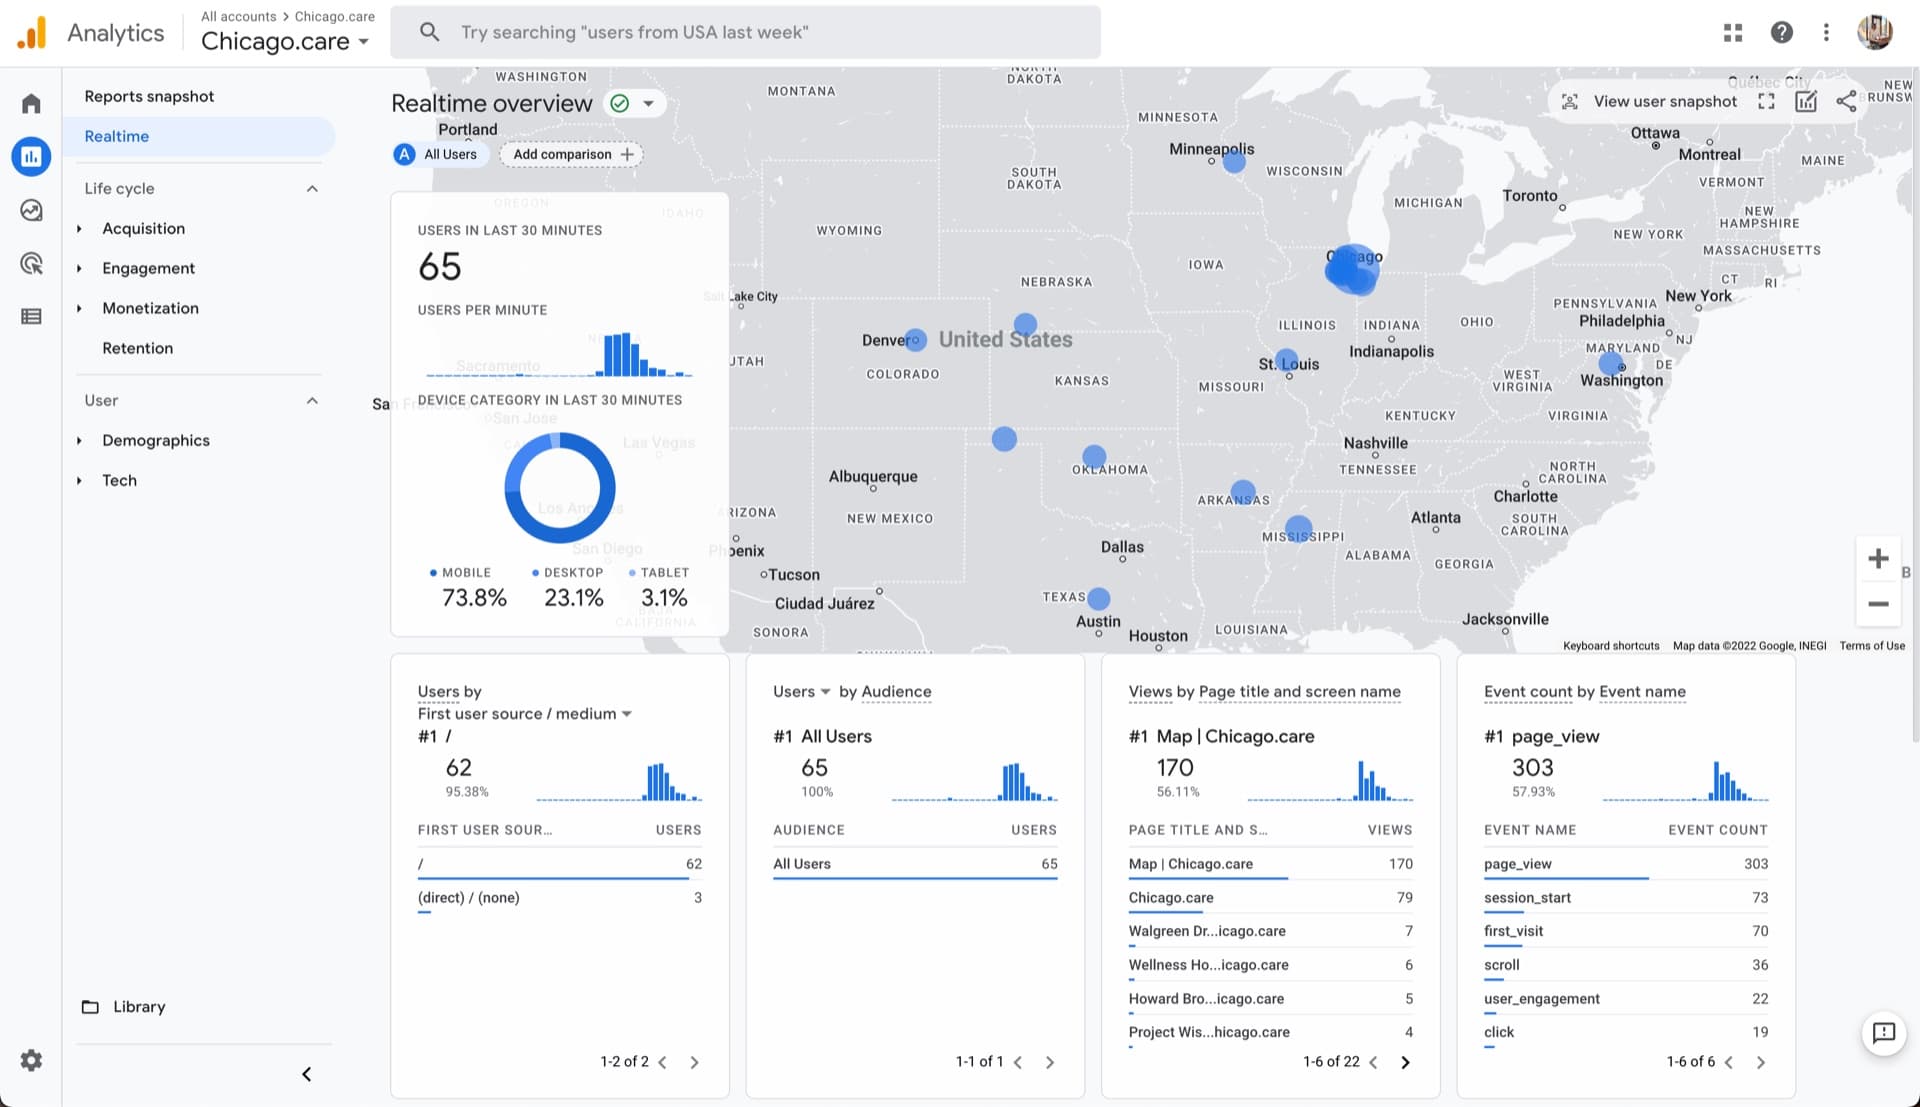The width and height of the screenshot is (1920, 1107).
Task: Open the customize report pencil icon
Action: (x=1806, y=101)
